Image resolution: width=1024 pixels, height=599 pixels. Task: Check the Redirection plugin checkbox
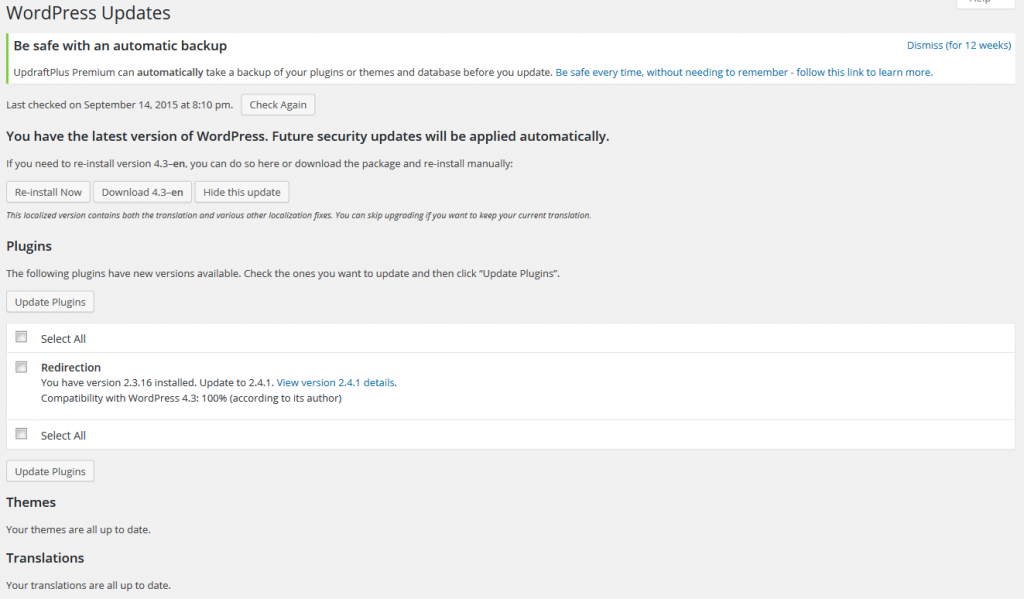(21, 366)
